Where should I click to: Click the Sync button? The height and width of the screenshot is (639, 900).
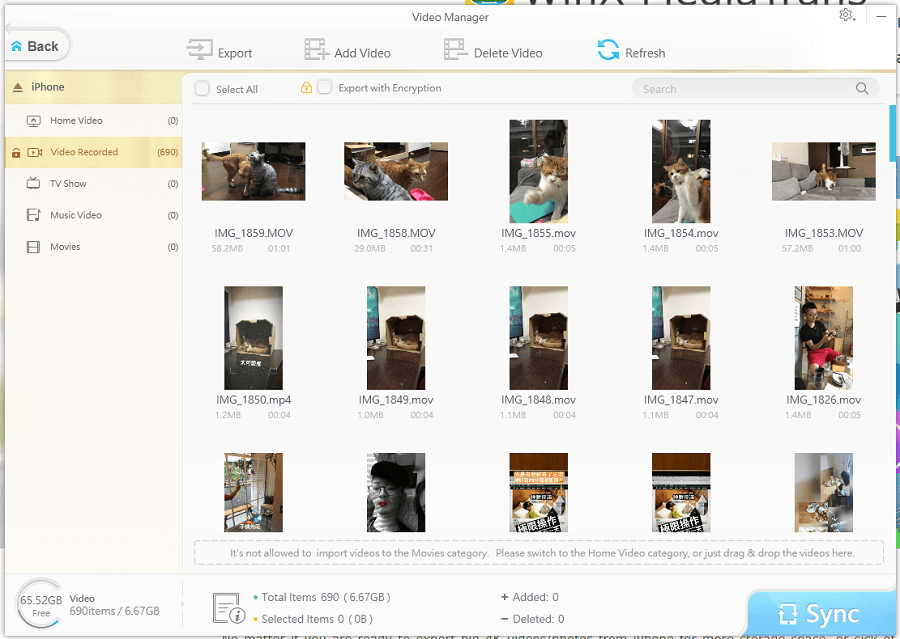820,613
